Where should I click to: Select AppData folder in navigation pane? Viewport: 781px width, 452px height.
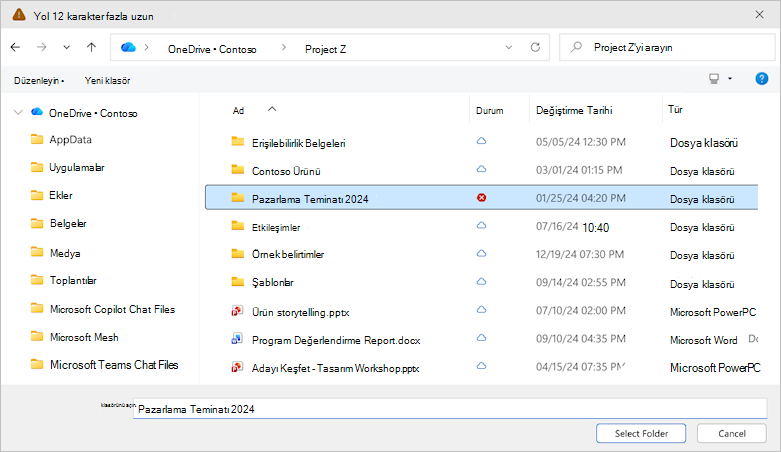70,140
